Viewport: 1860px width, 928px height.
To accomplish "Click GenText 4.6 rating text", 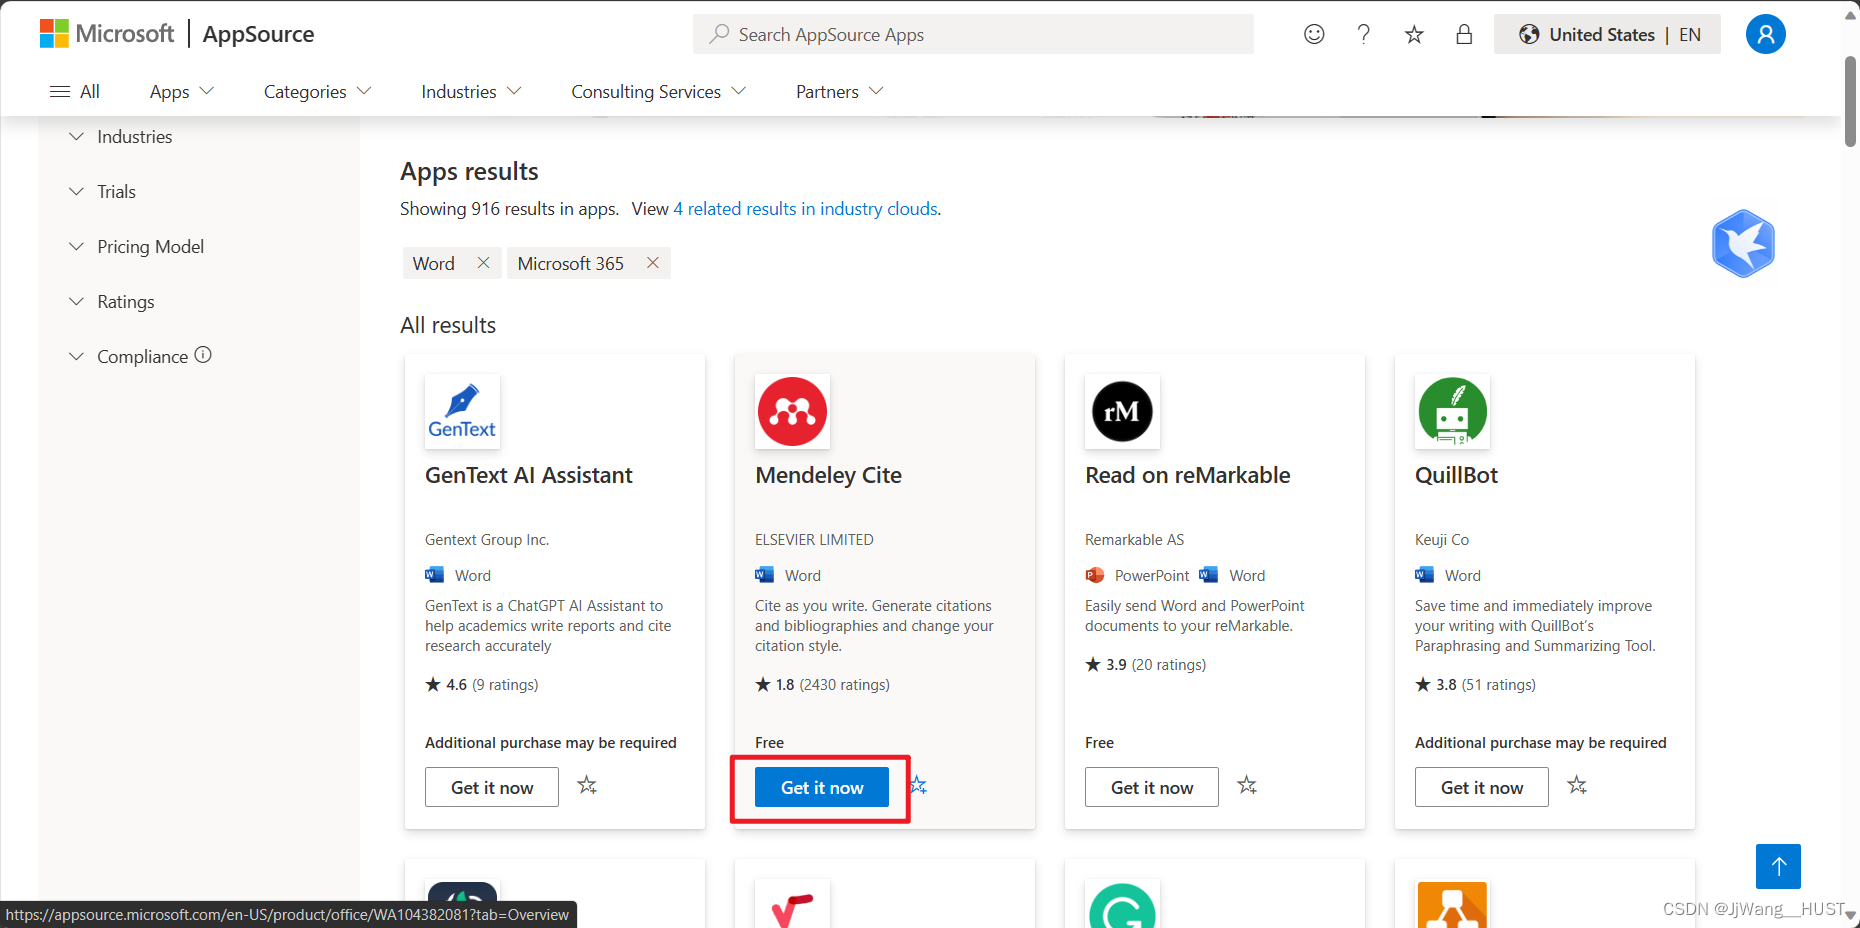I will pos(482,684).
